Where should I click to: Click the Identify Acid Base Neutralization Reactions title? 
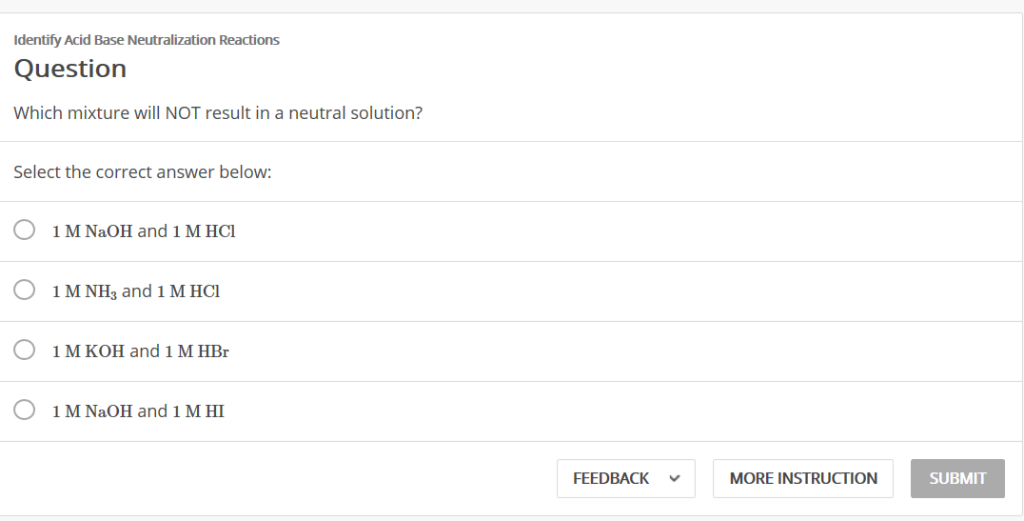pos(146,40)
